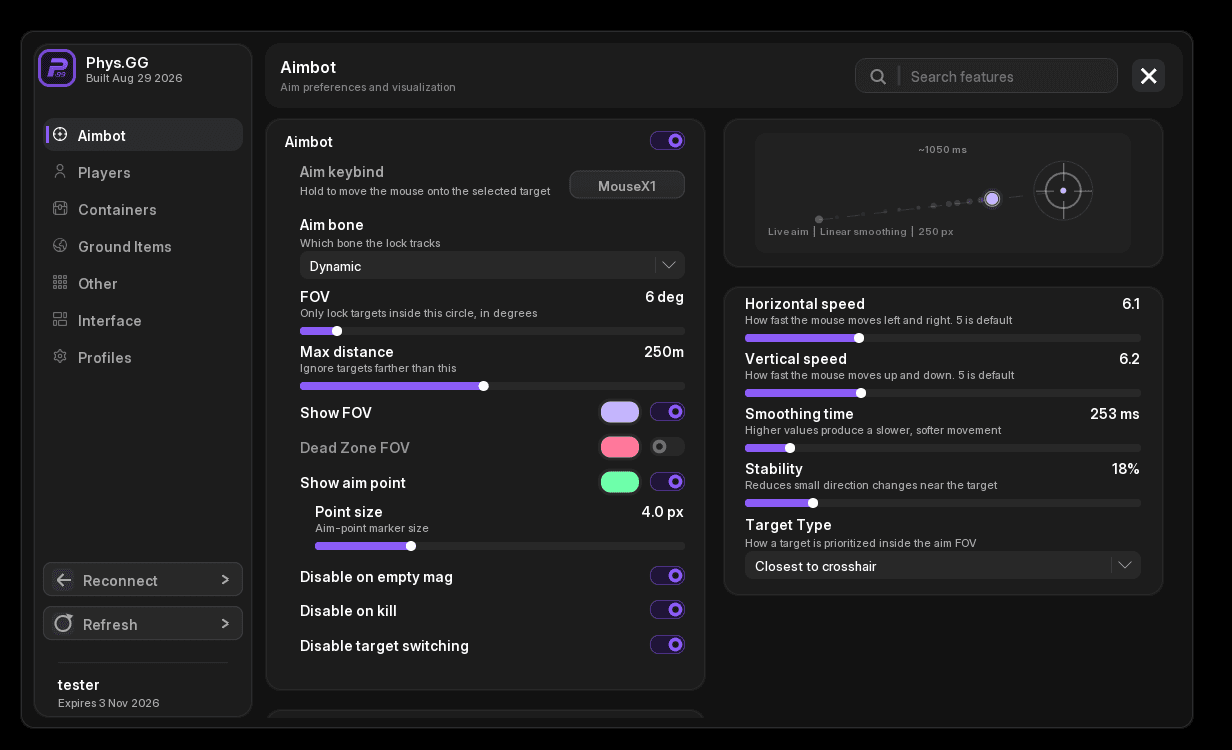Click the Horizontal speed slider
Screen dimensions: 1232x750
point(942,338)
